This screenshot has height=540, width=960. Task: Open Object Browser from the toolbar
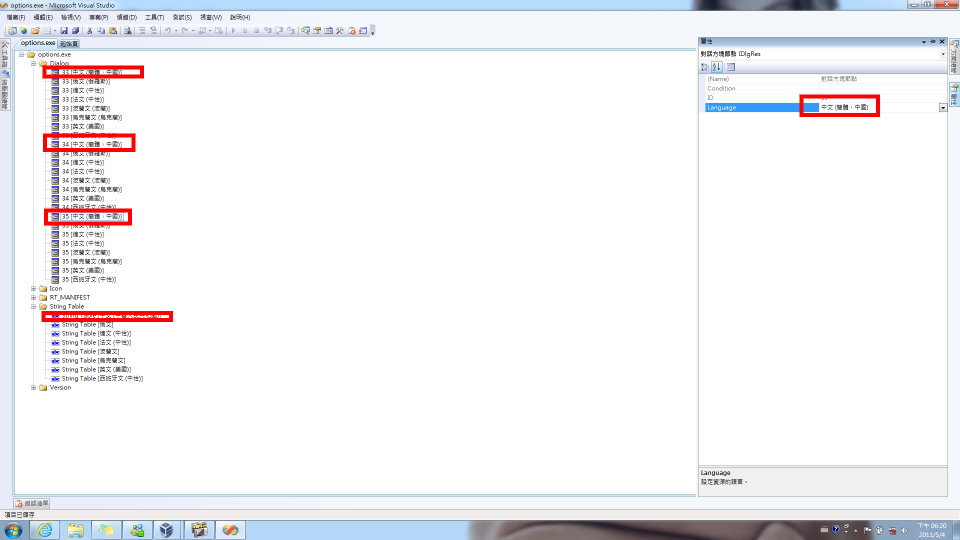click(x=329, y=31)
